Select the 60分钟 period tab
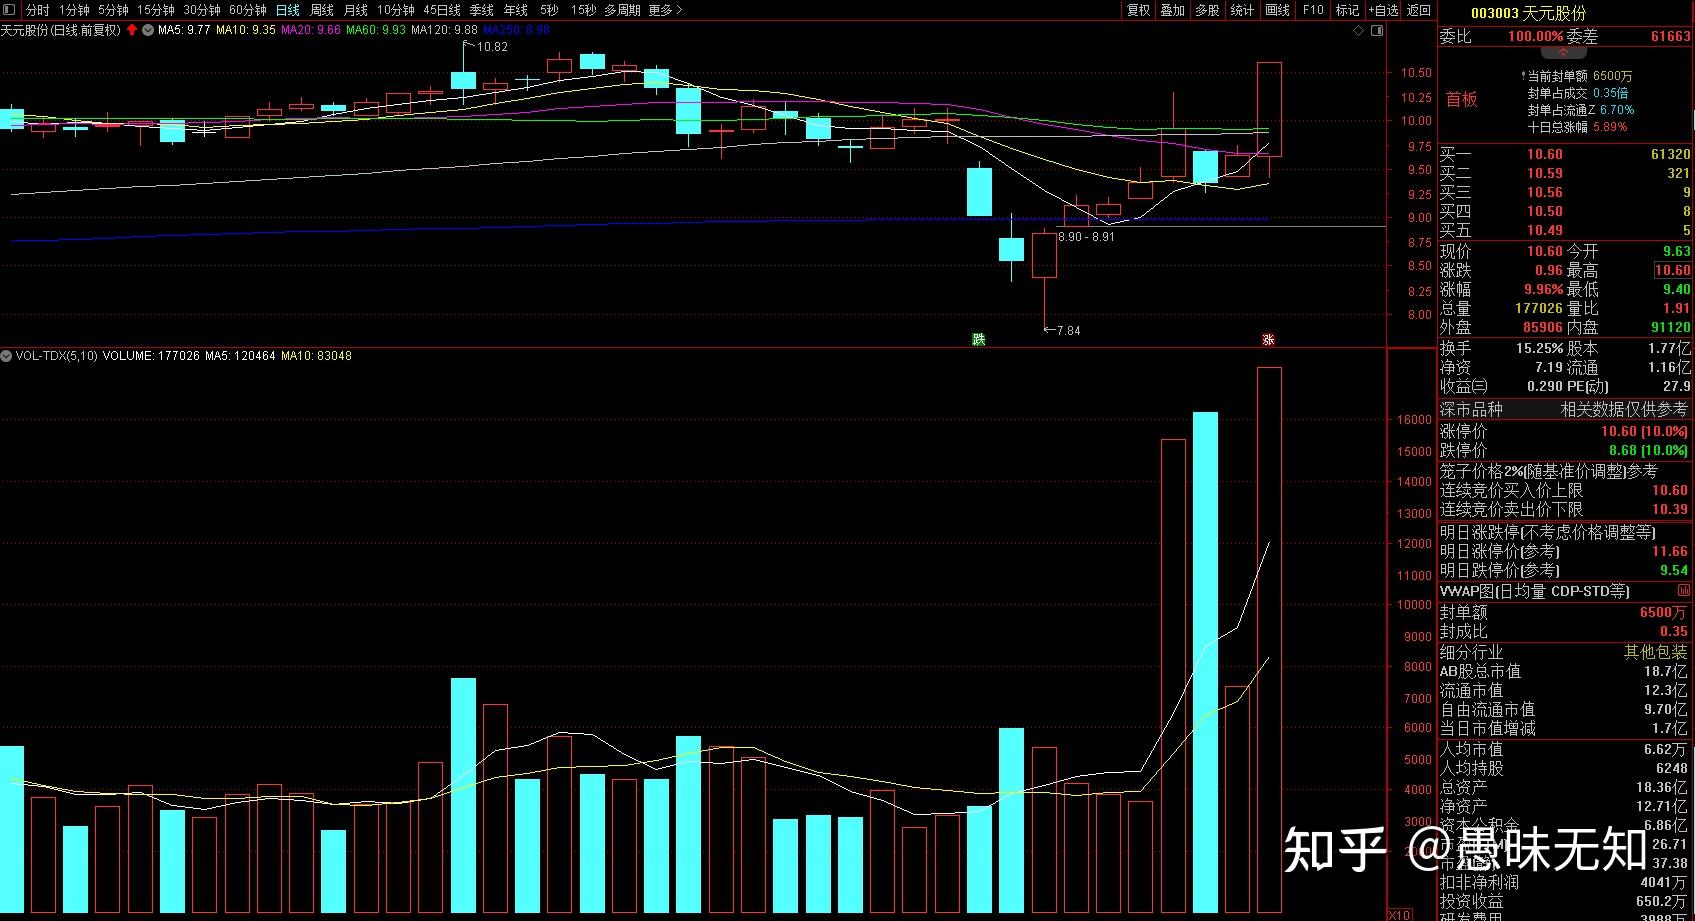 tap(248, 10)
